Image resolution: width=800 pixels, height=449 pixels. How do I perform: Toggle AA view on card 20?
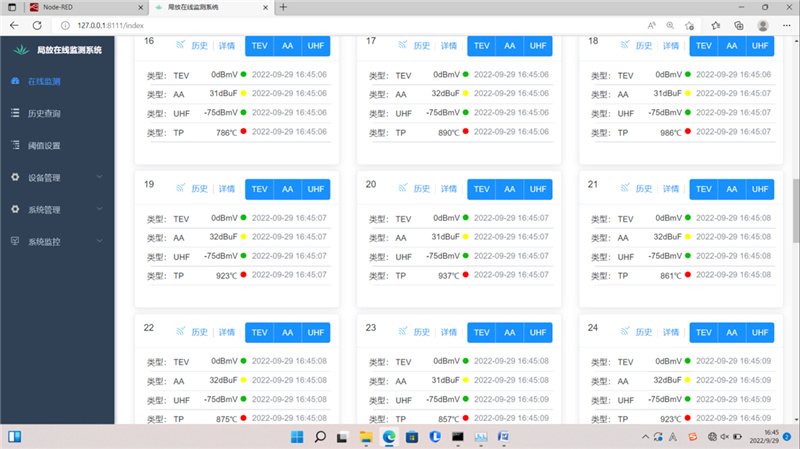point(509,189)
